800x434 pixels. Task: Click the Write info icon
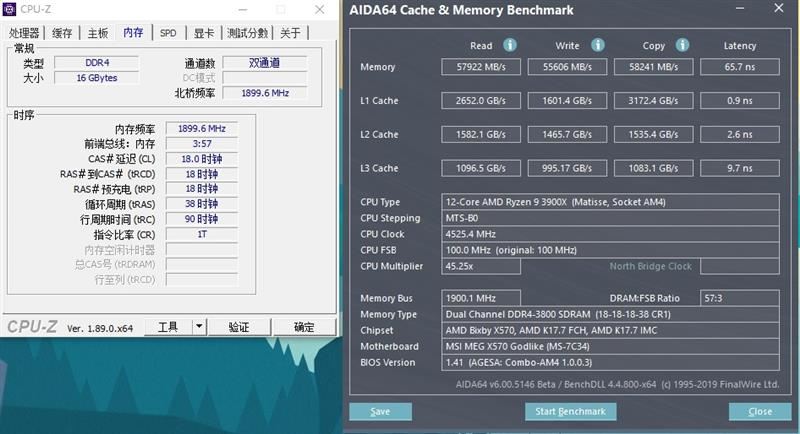[597, 45]
